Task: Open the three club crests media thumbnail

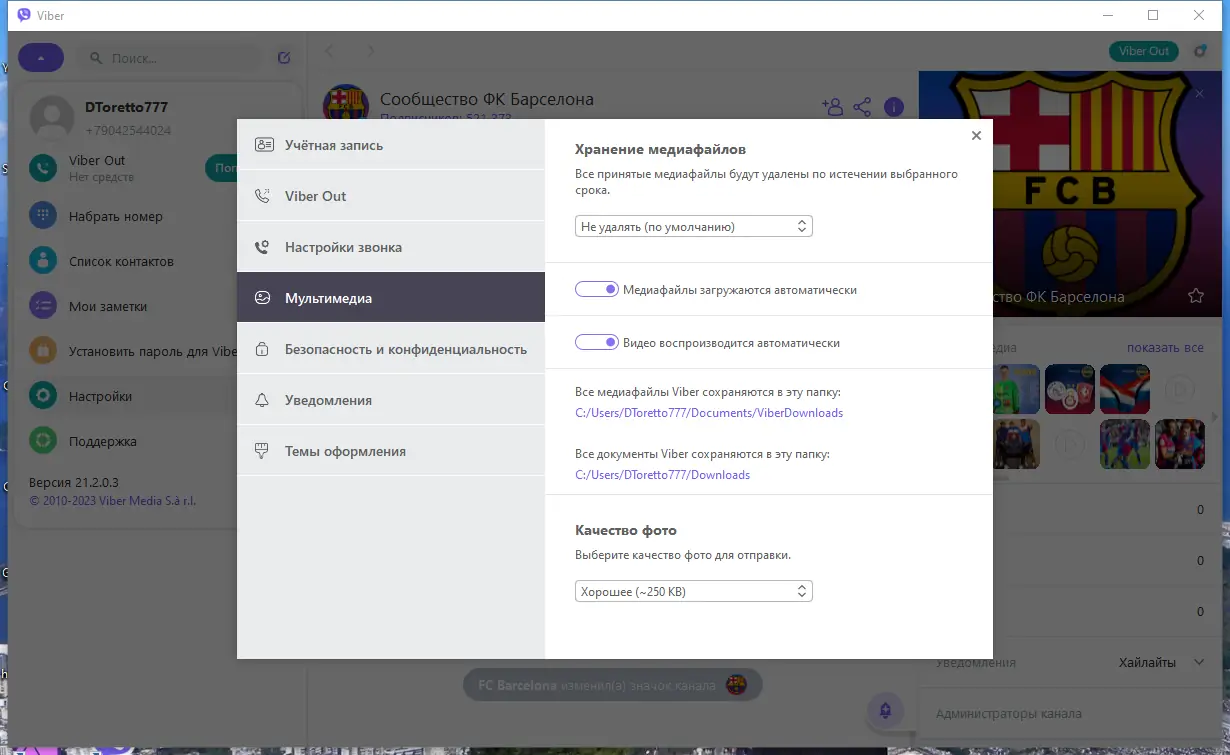Action: [1070, 389]
